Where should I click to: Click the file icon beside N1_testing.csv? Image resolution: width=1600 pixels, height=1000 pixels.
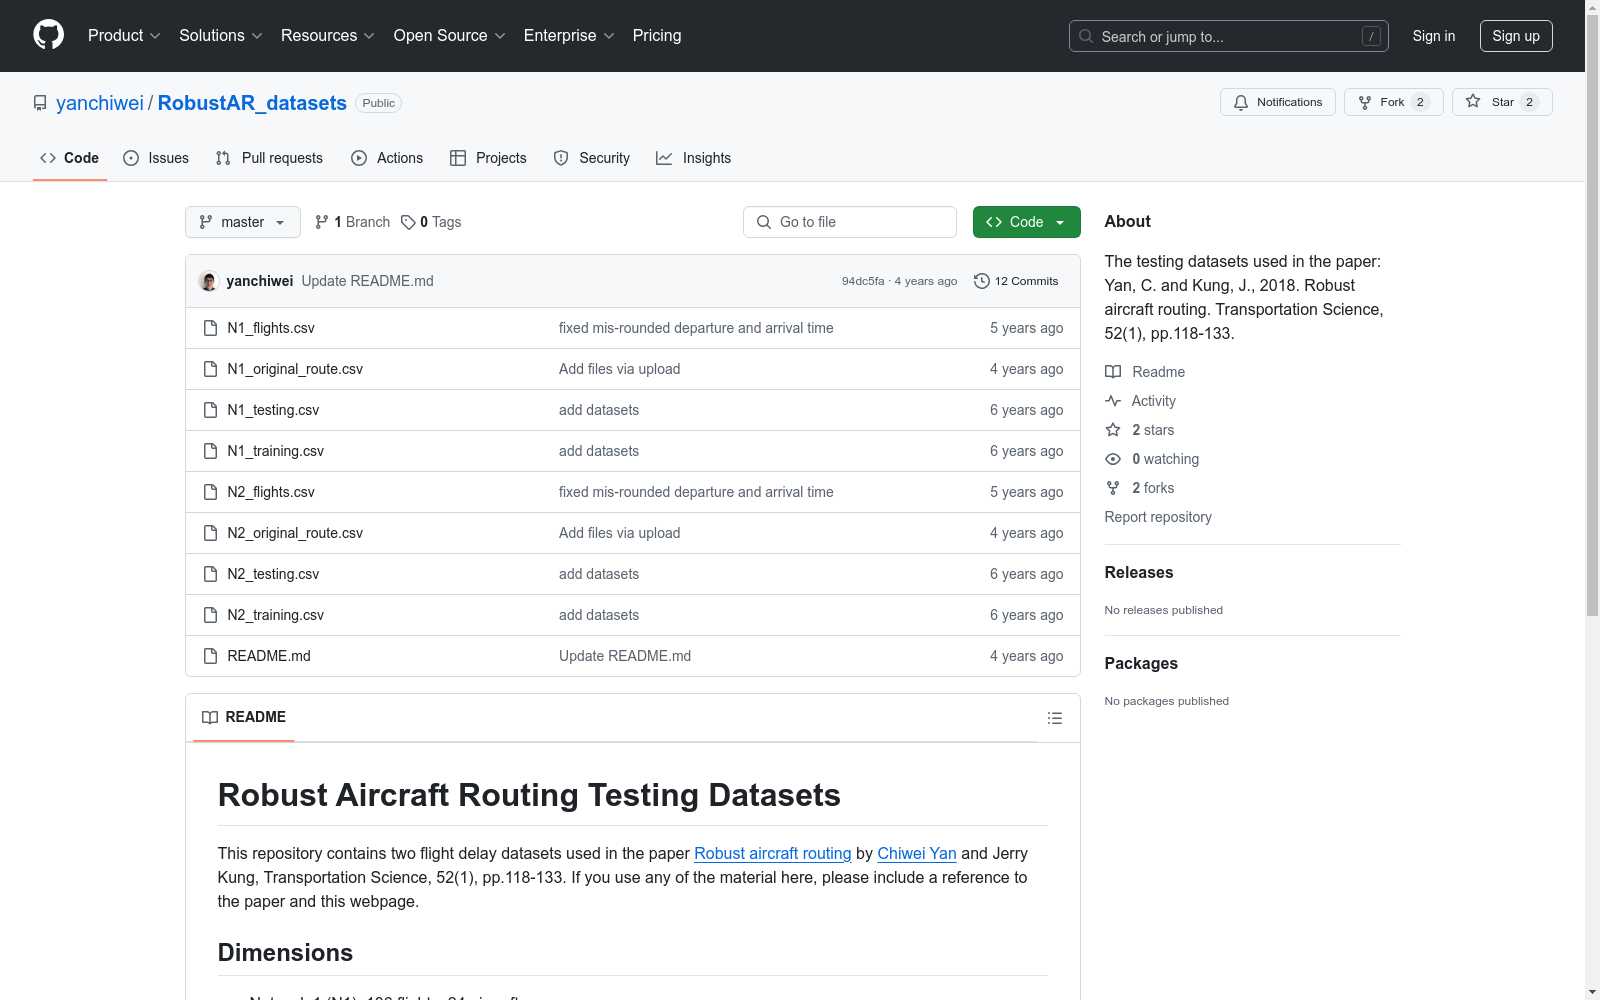[210, 410]
